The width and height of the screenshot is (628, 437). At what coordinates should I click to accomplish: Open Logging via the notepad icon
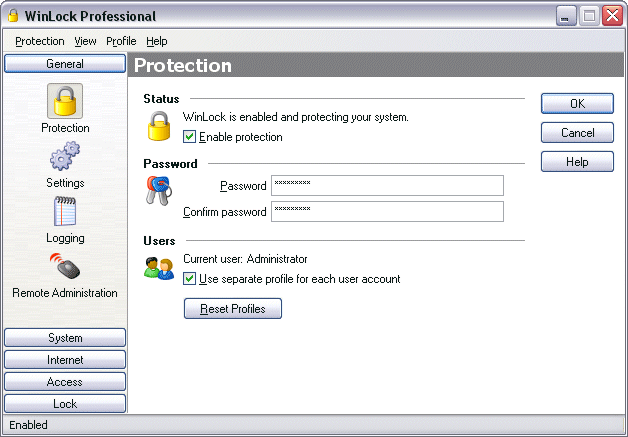click(65, 211)
